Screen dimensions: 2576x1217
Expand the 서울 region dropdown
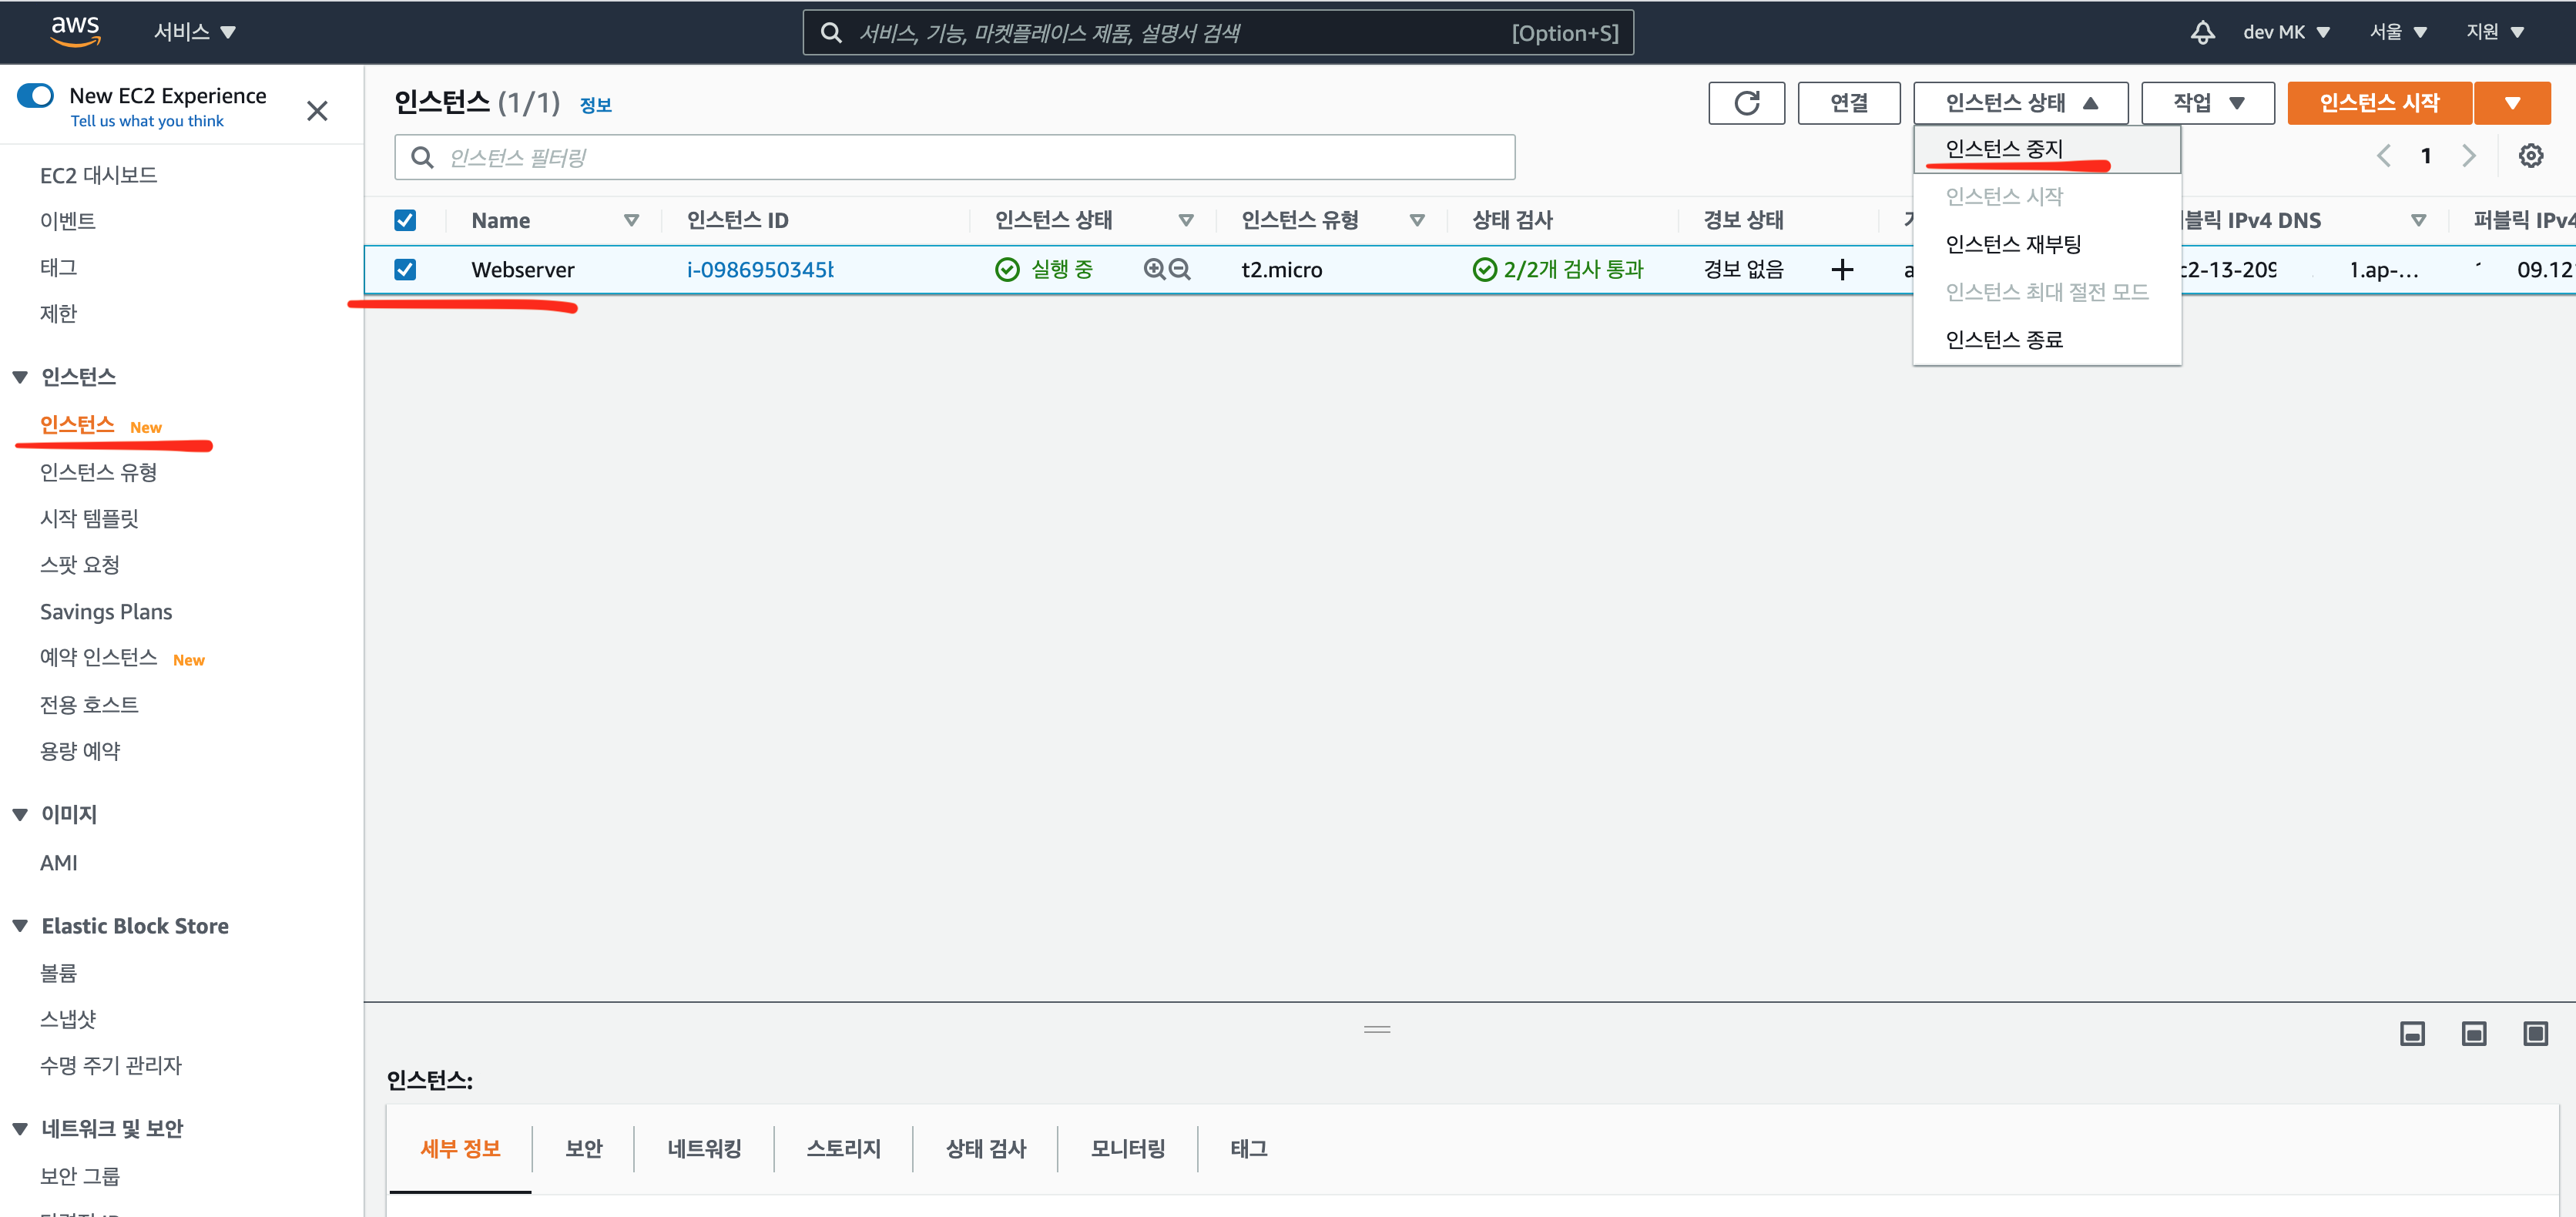click(2397, 32)
